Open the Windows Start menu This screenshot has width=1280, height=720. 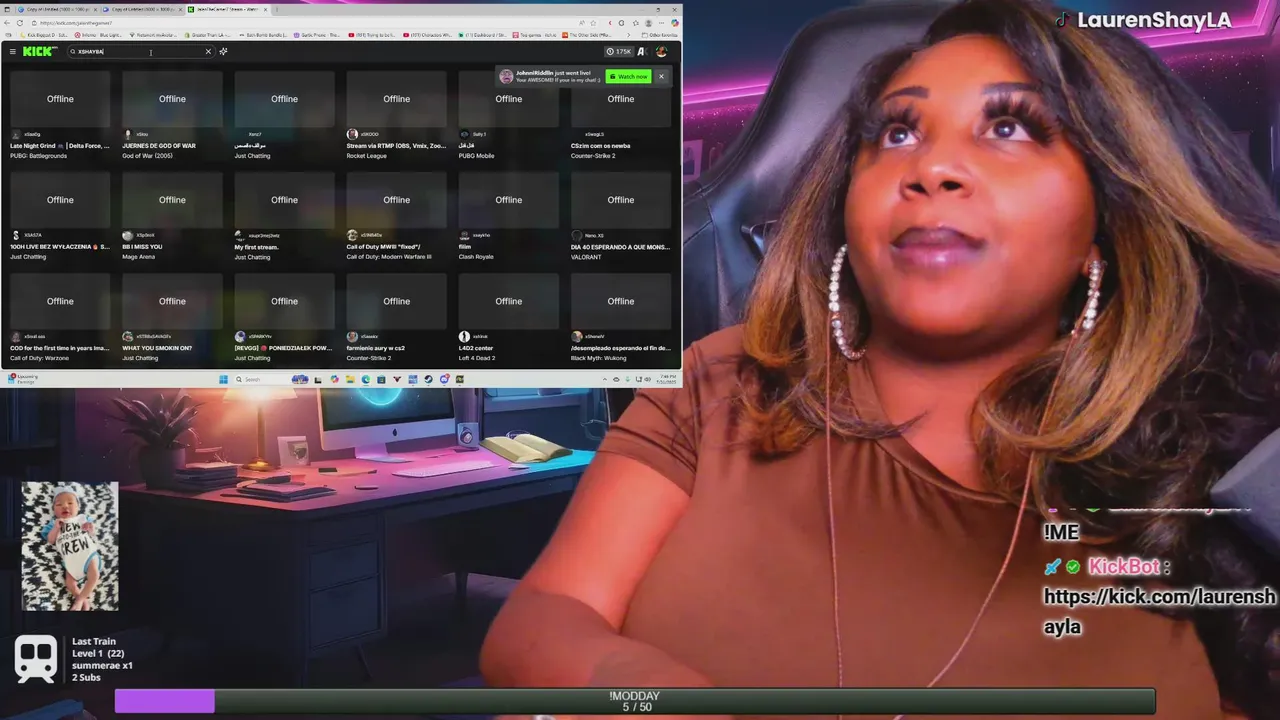click(224, 379)
